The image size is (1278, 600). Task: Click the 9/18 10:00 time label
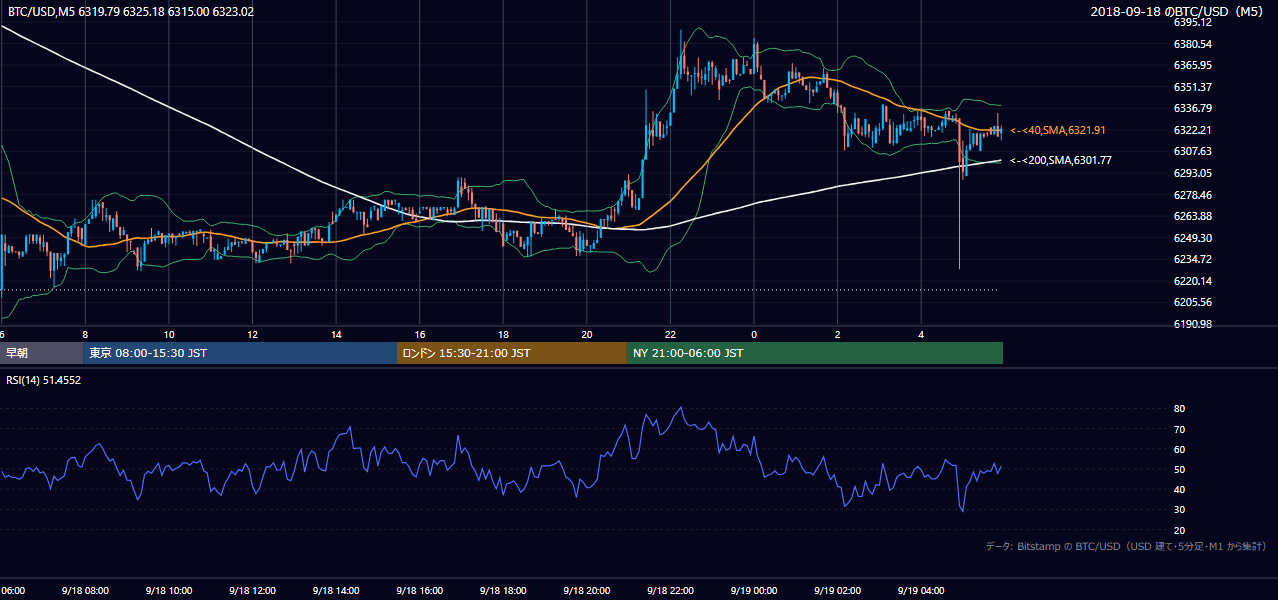[x=168, y=591]
